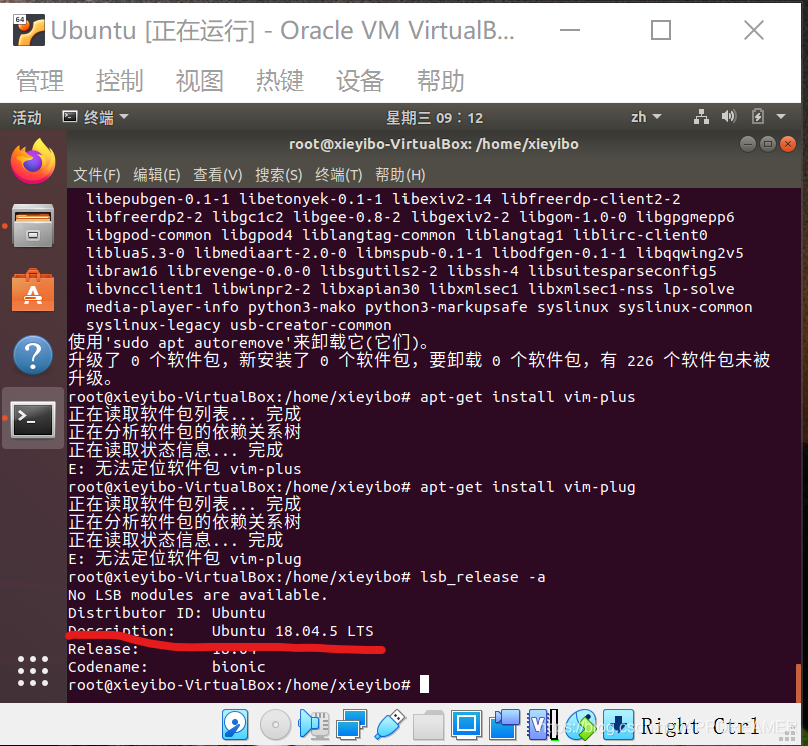Click the line No LSB modules are available.

198,595
